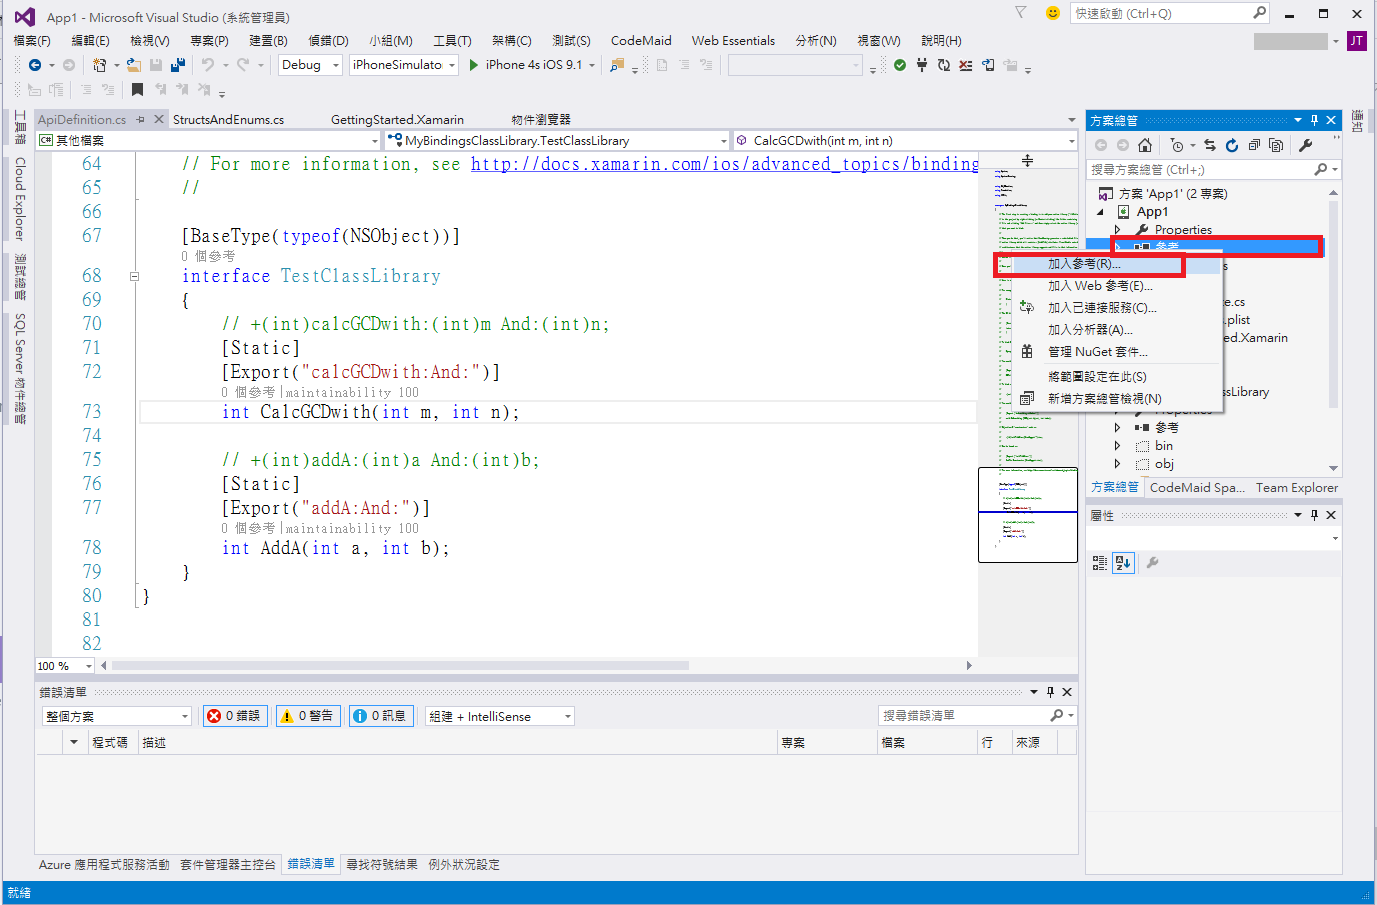Click the 搜尋方案總管 search field
The image size is (1377, 905).
(x=1202, y=170)
